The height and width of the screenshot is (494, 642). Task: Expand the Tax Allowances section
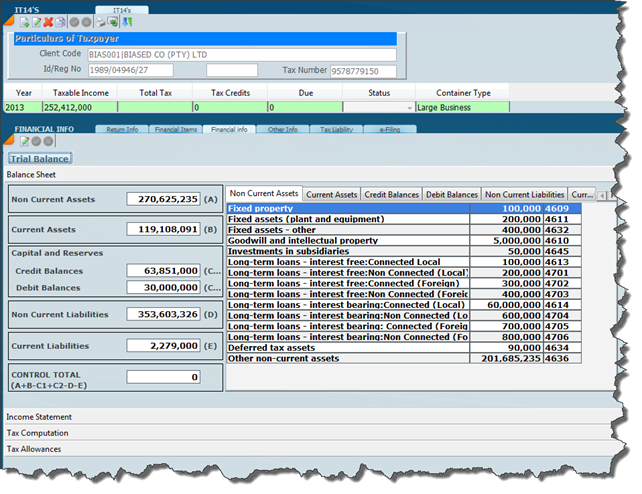(x=36, y=449)
